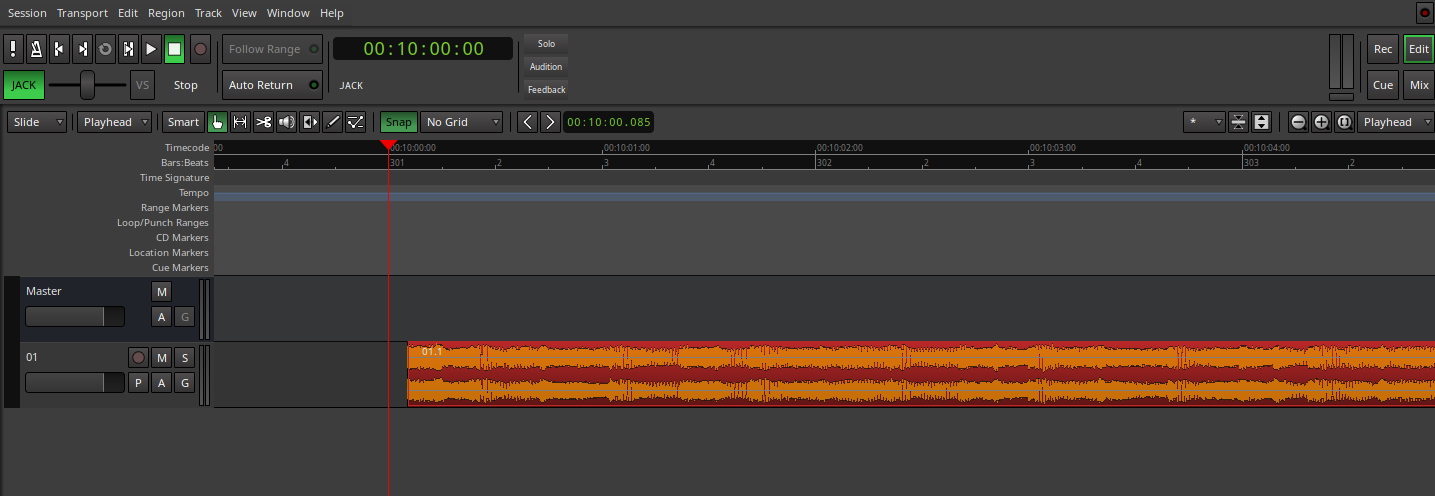Switch to the Mix window button
The width and height of the screenshot is (1435, 496).
(1418, 85)
